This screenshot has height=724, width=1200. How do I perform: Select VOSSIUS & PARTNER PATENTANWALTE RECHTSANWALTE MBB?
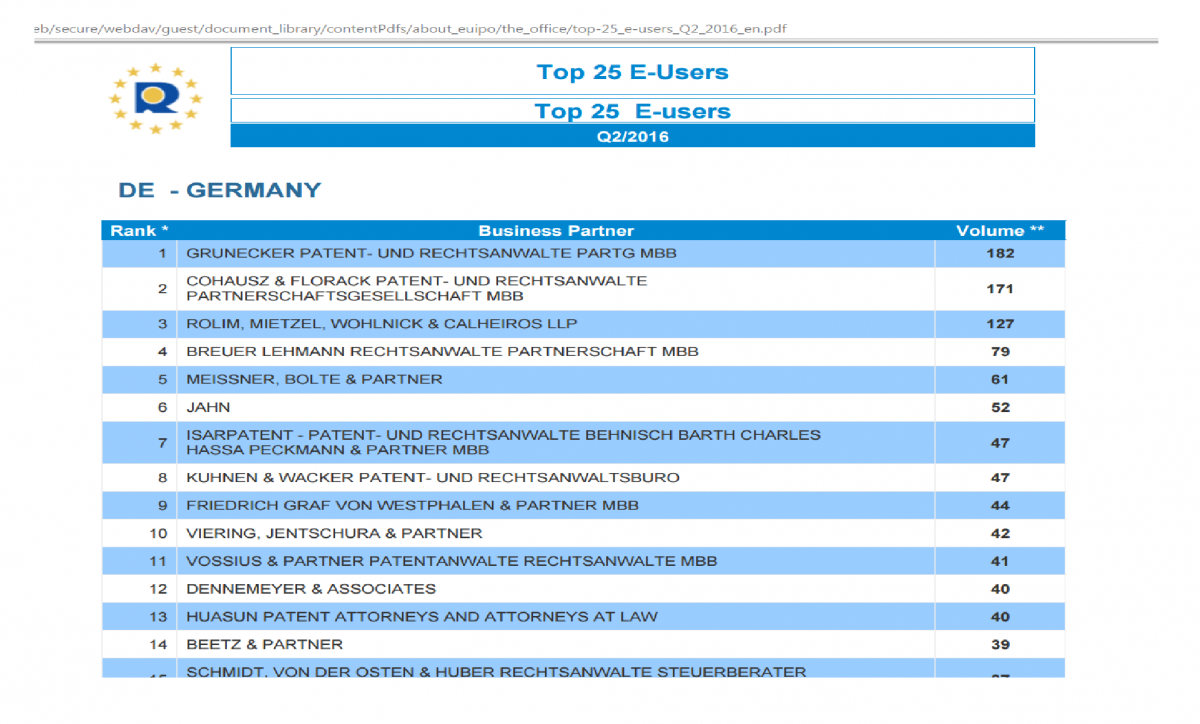(x=451, y=561)
